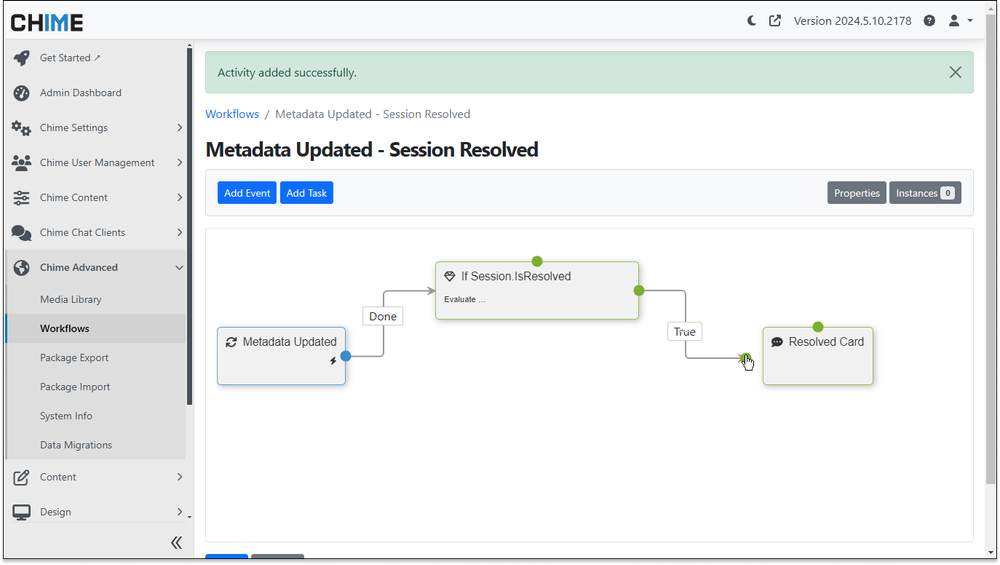Open Media Library
This screenshot has width=1000, height=565.
(70, 300)
